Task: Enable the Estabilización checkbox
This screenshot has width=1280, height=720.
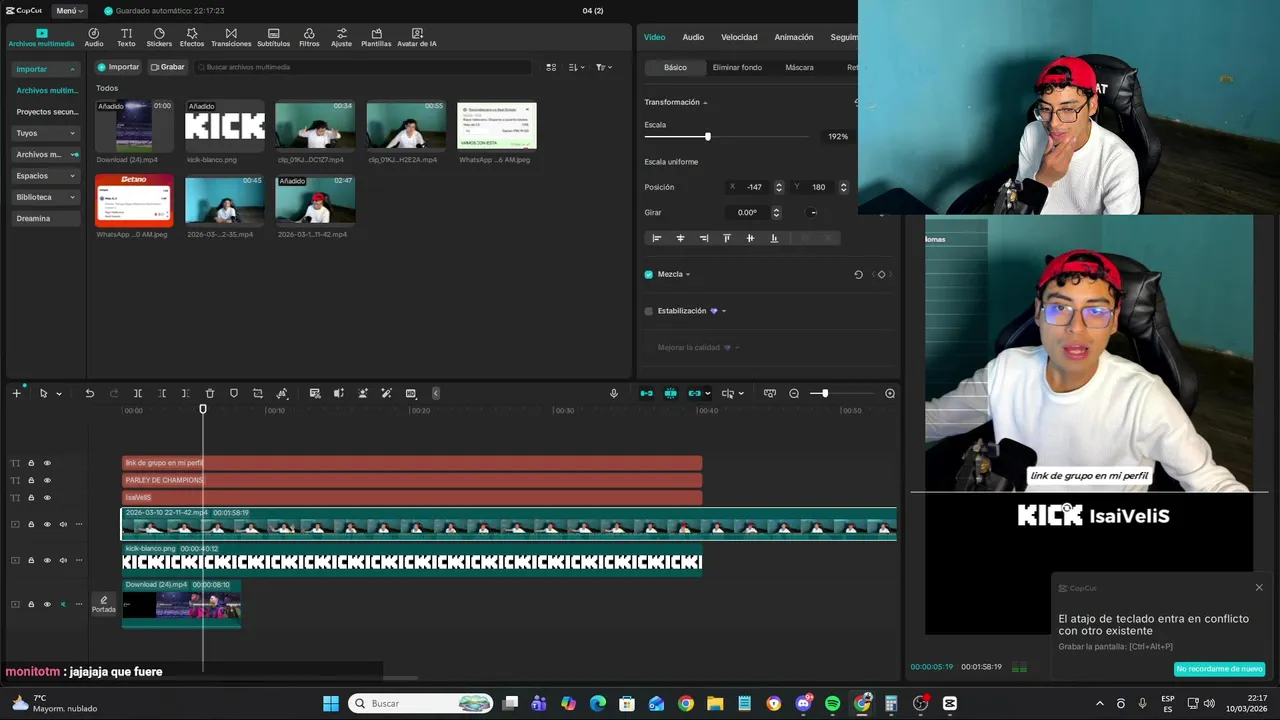Action: [x=649, y=311]
